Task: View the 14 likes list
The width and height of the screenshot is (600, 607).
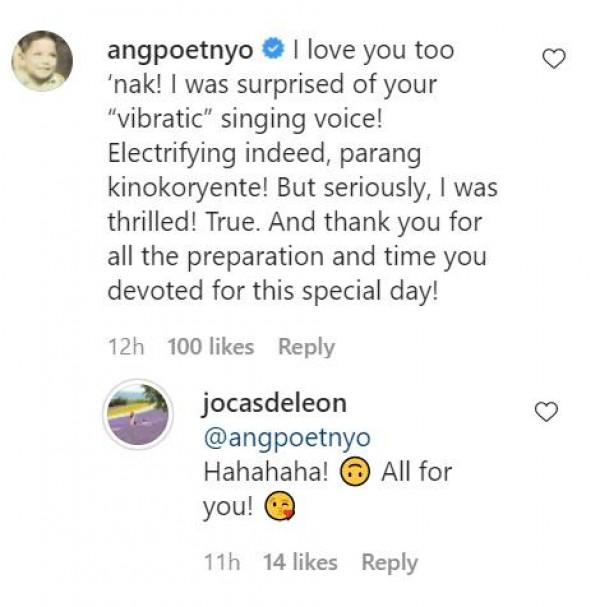Action: tap(300, 563)
